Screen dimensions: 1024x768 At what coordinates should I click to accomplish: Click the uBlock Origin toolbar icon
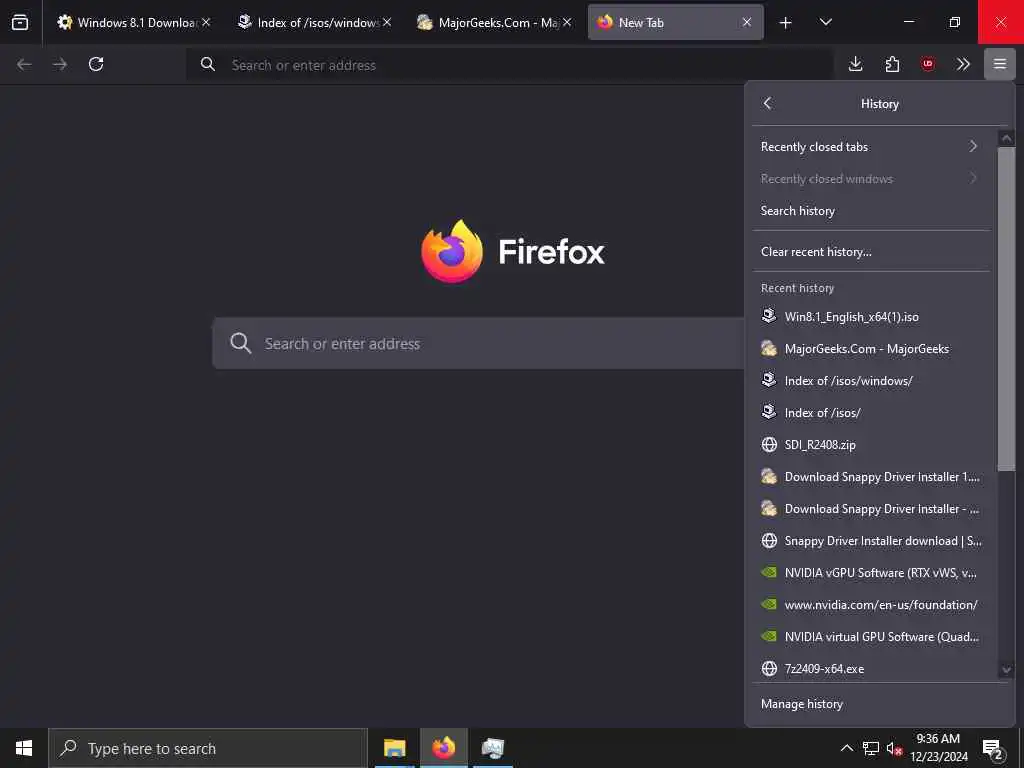[x=927, y=64]
